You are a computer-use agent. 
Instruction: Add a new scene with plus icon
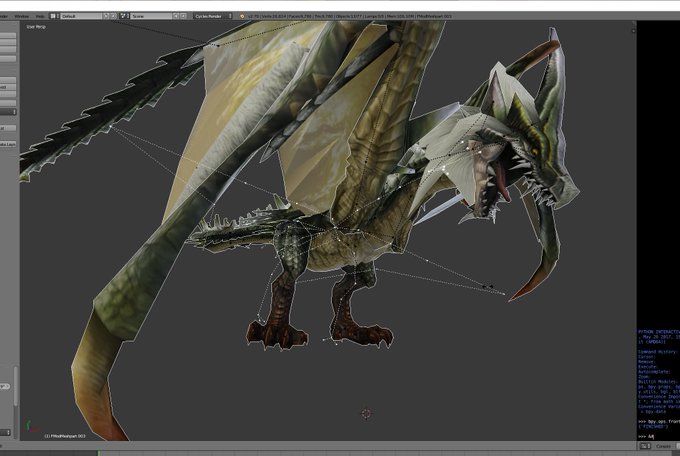[x=178, y=16]
